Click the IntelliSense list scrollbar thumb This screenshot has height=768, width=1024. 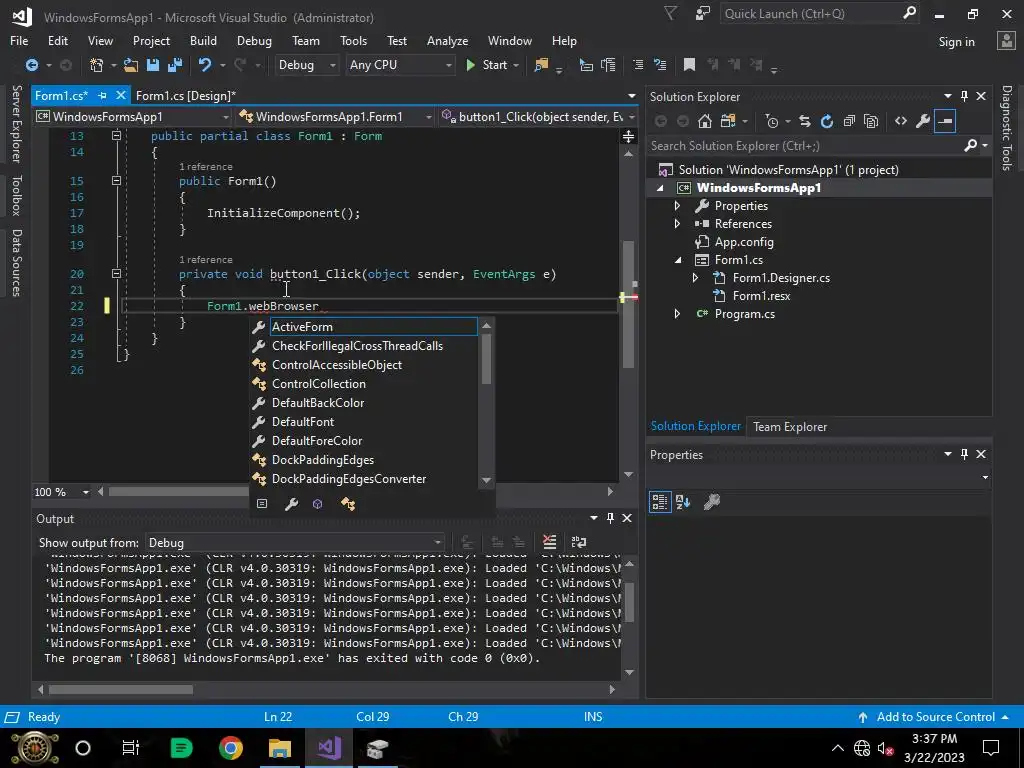pyautogui.click(x=486, y=359)
